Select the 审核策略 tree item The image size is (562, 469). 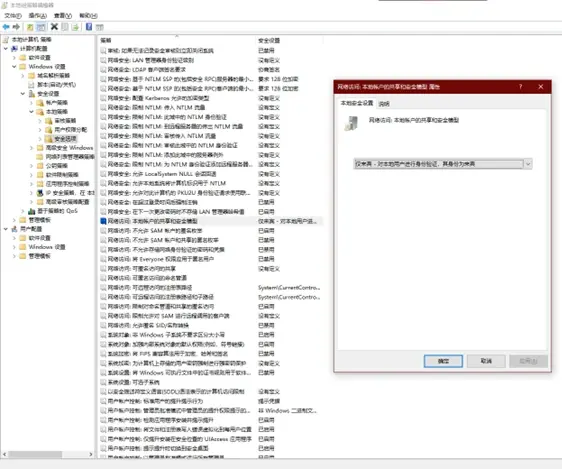[65, 121]
